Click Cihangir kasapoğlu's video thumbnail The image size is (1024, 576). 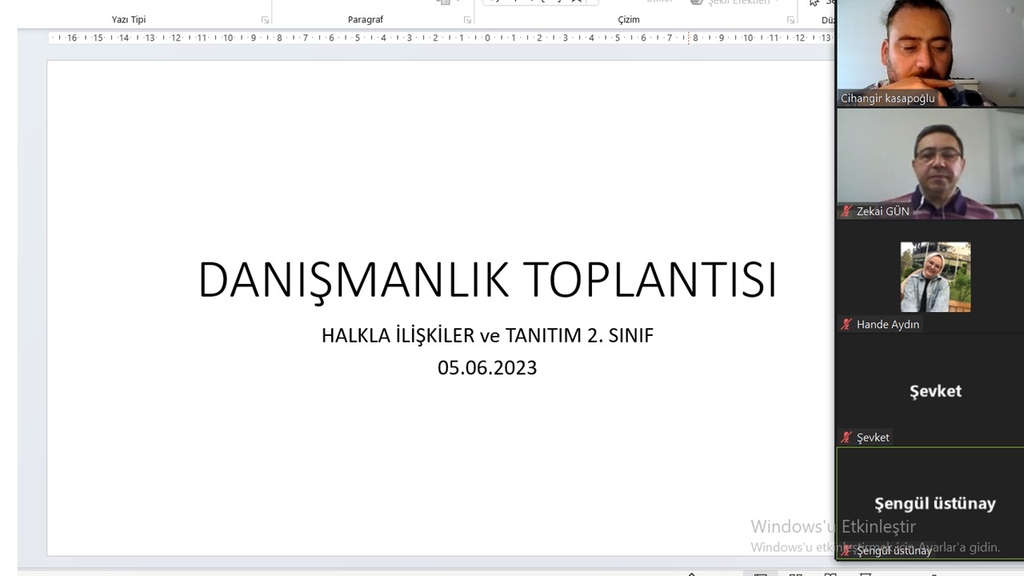pyautogui.click(x=930, y=50)
